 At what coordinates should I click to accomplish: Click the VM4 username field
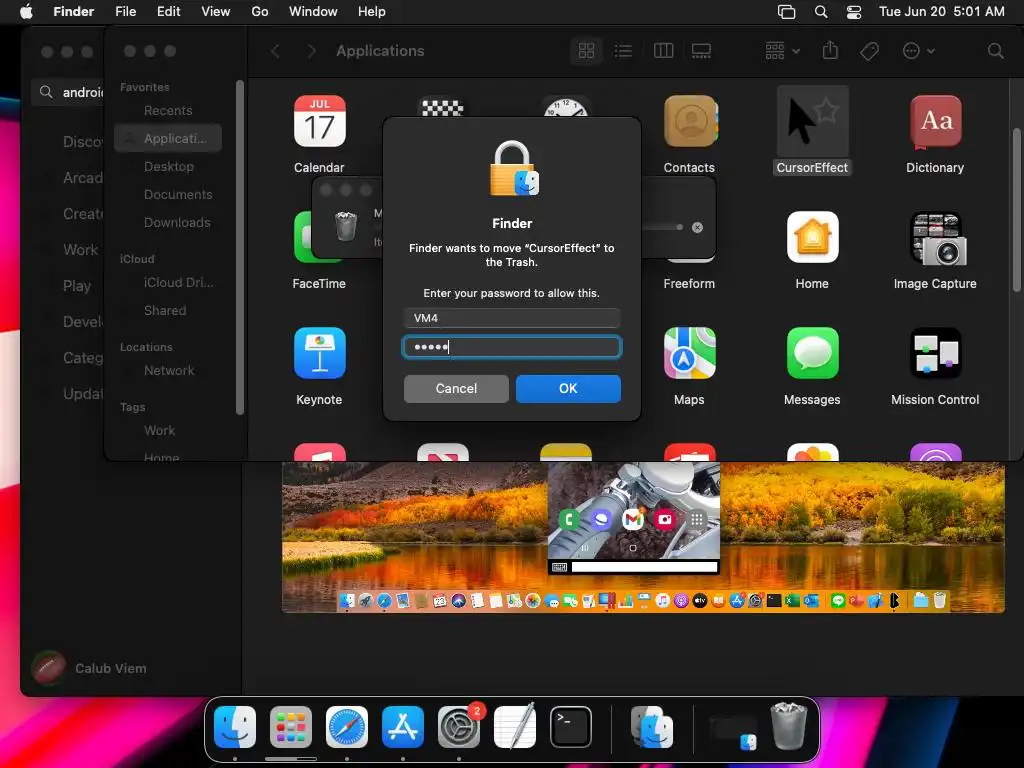point(511,318)
